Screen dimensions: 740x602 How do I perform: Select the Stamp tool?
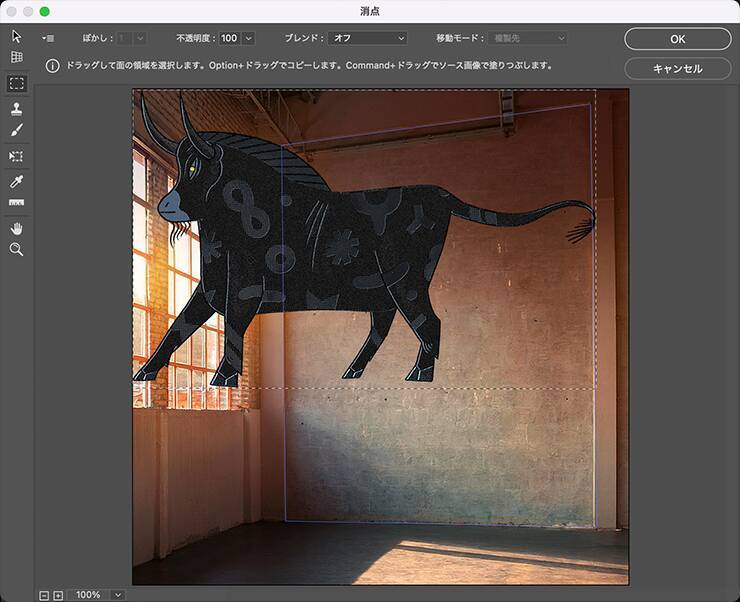[x=16, y=108]
